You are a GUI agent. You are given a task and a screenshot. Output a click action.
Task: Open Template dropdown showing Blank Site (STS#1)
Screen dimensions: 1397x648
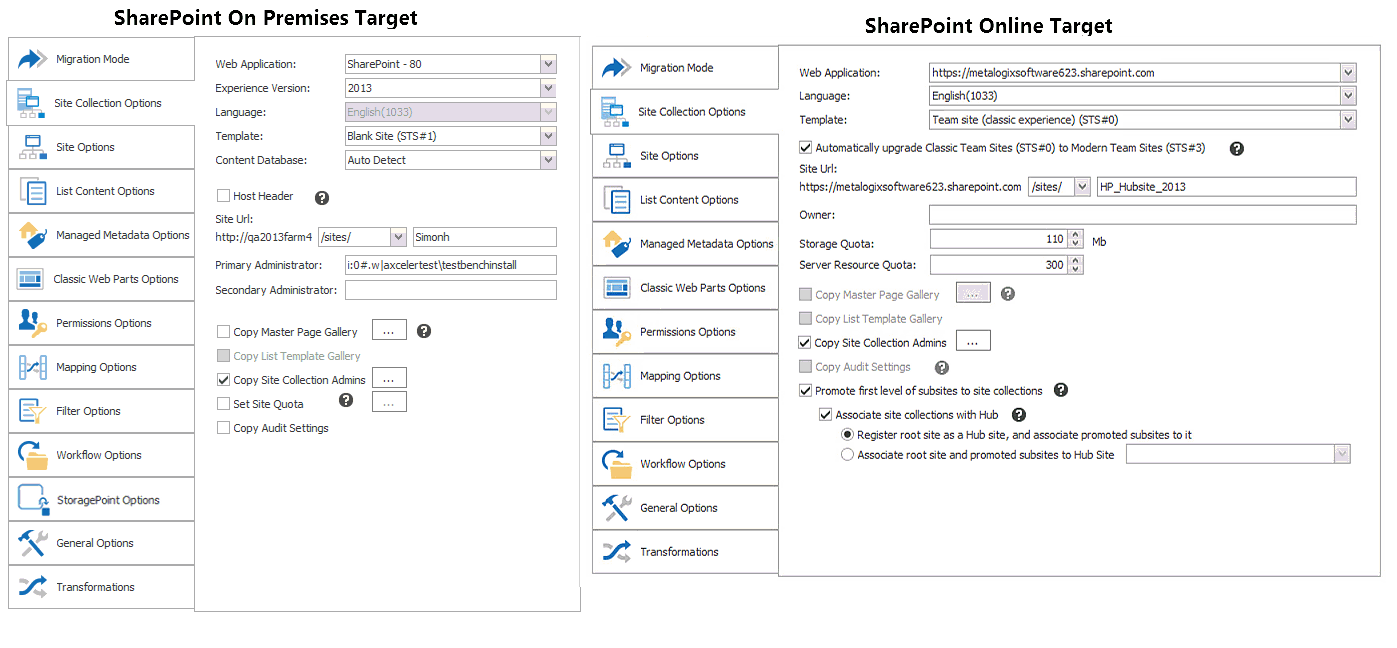[x=548, y=136]
